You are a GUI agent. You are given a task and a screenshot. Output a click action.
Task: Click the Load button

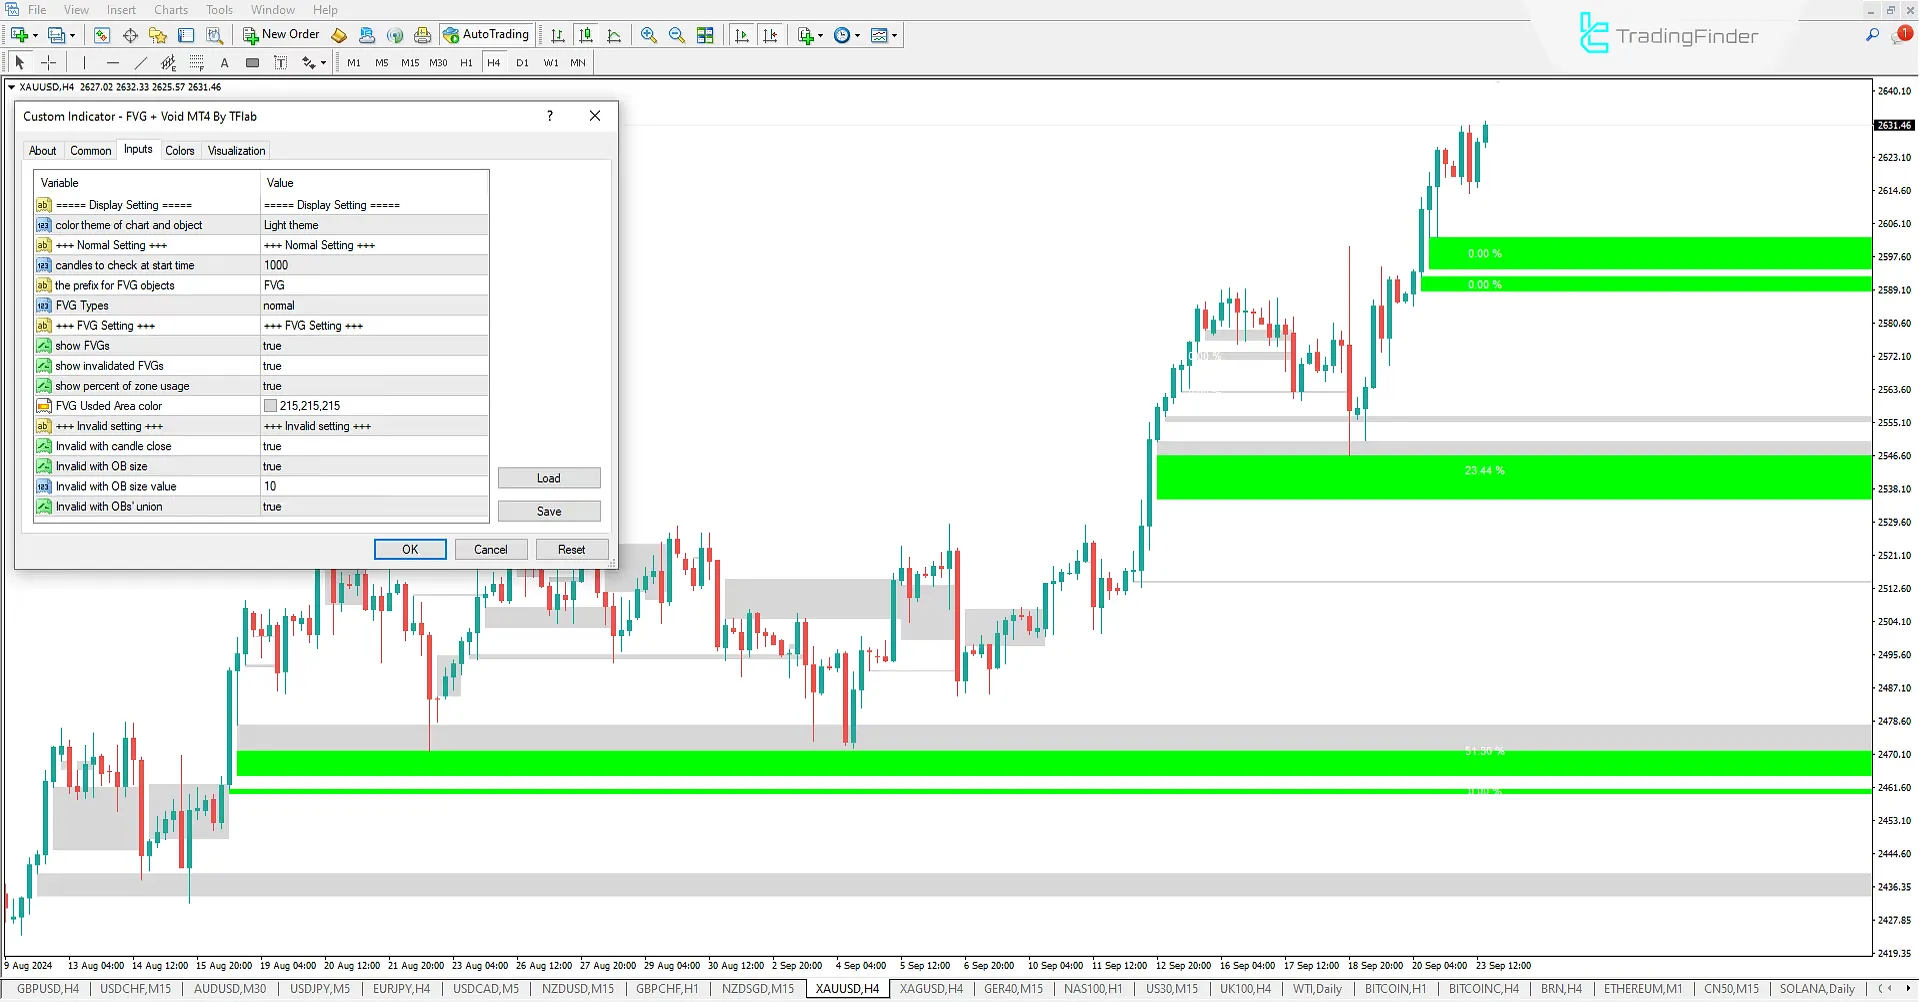click(549, 478)
